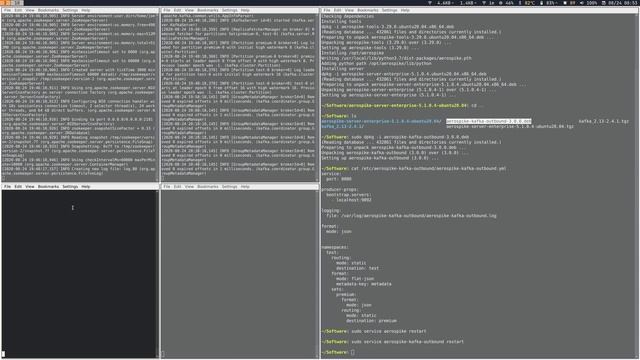Image resolution: width=640 pixels, height=360 pixels.
Task: Click 'sudo service aerospike restart' command line
Action: pyautogui.click(x=388, y=331)
